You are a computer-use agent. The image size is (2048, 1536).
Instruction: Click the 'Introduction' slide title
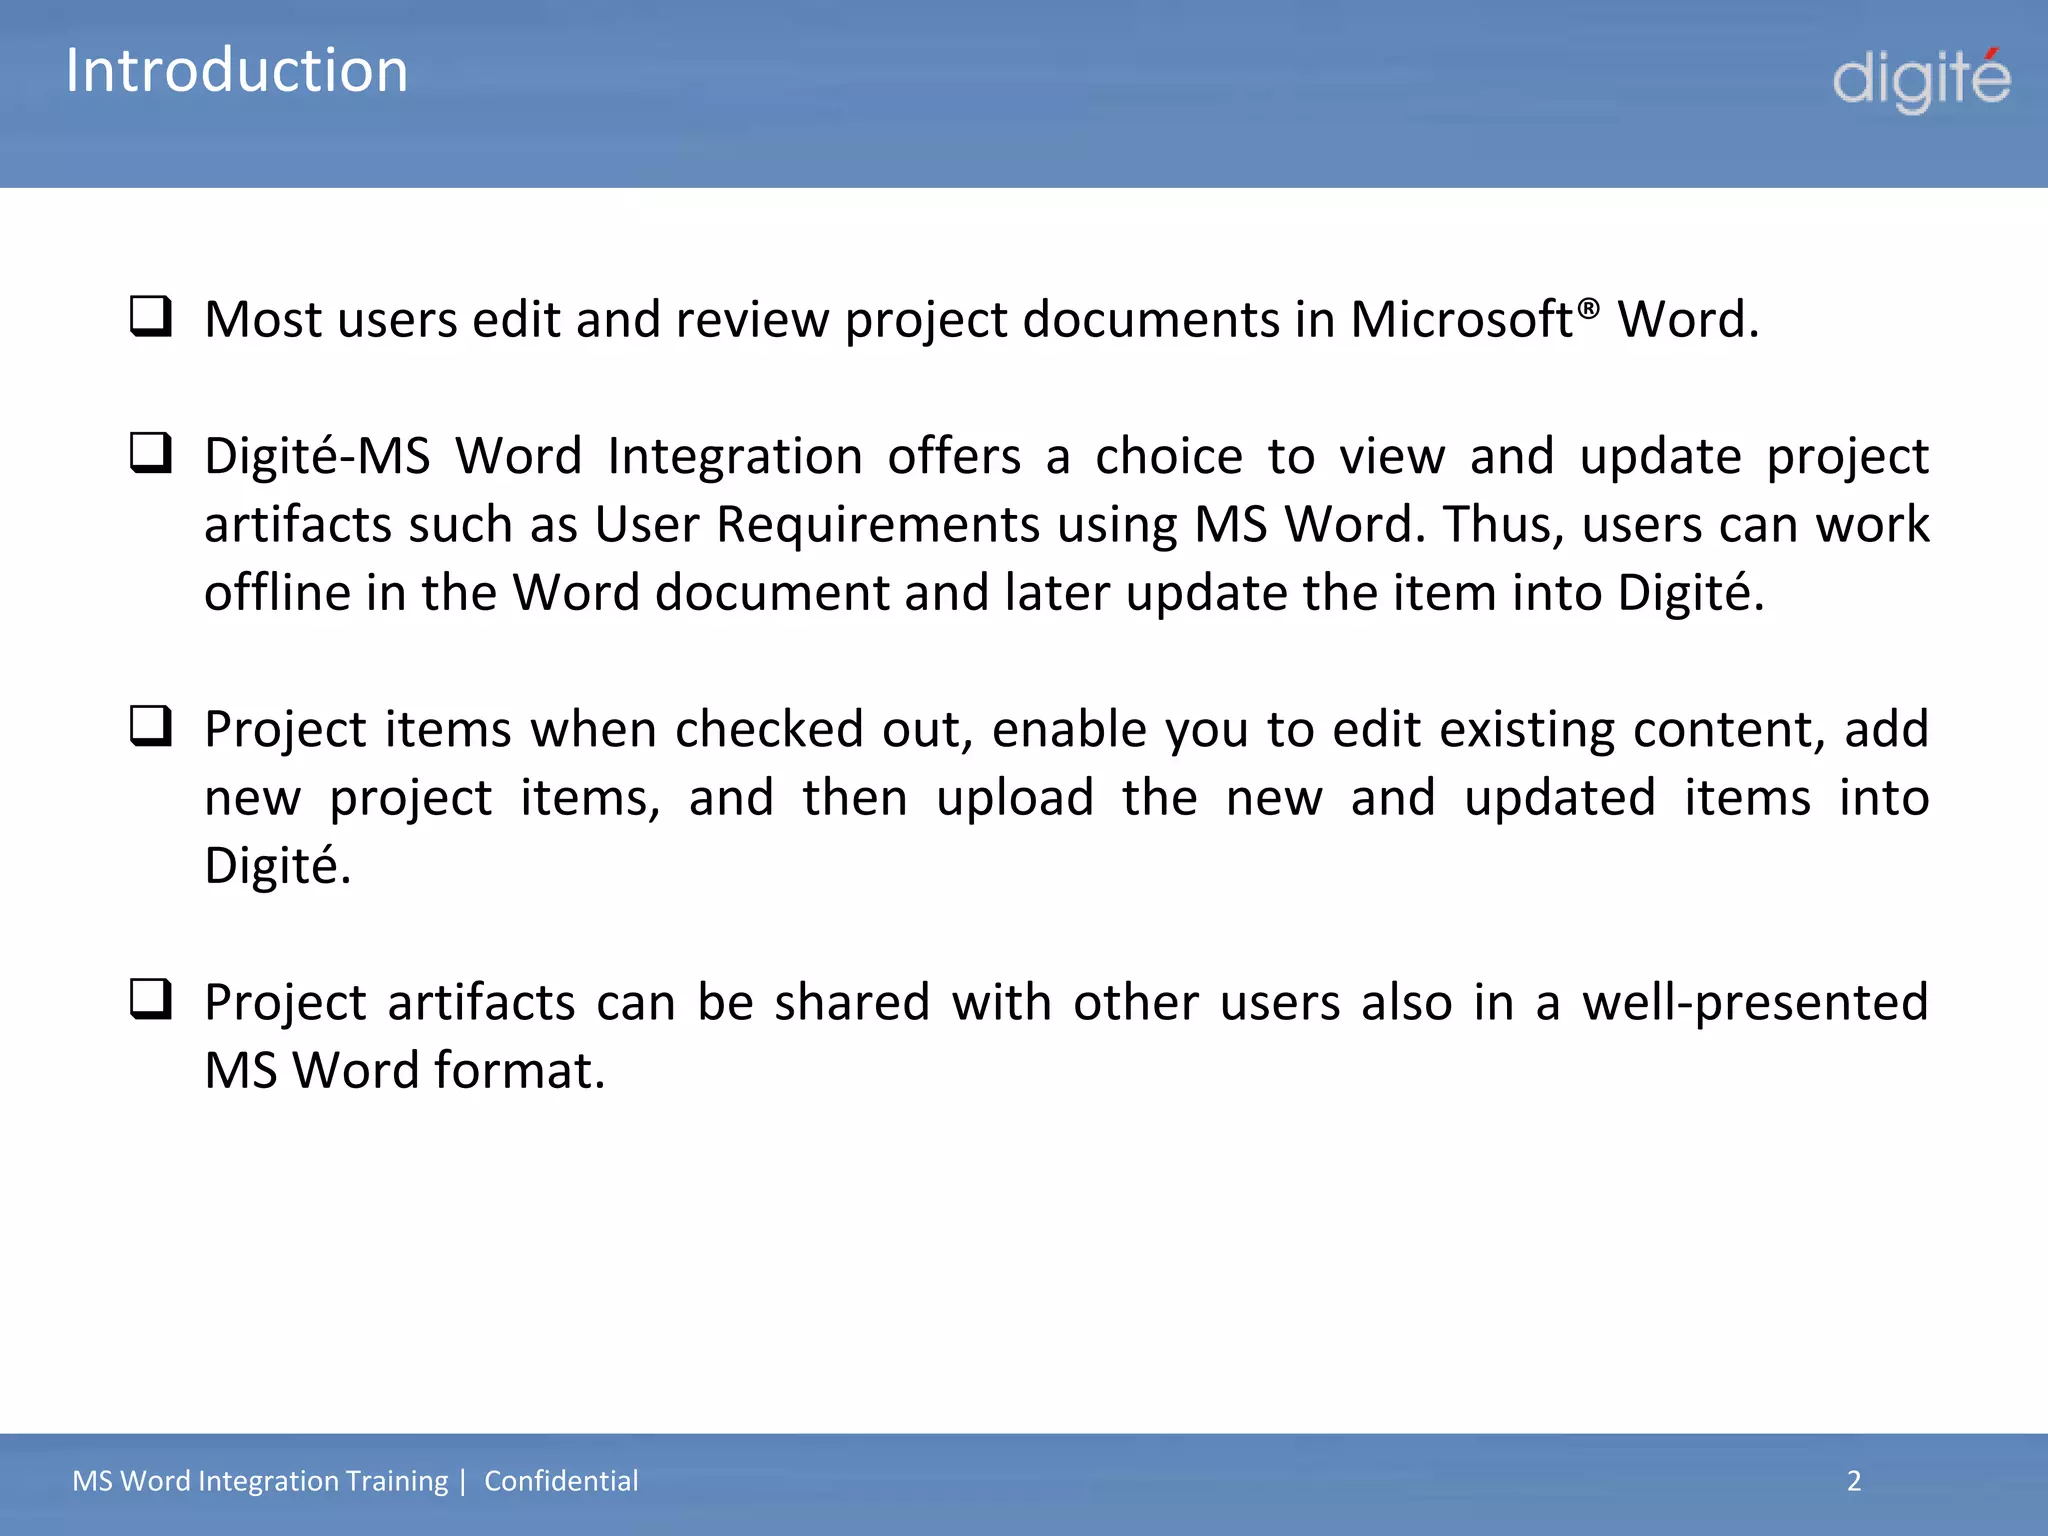point(237,71)
